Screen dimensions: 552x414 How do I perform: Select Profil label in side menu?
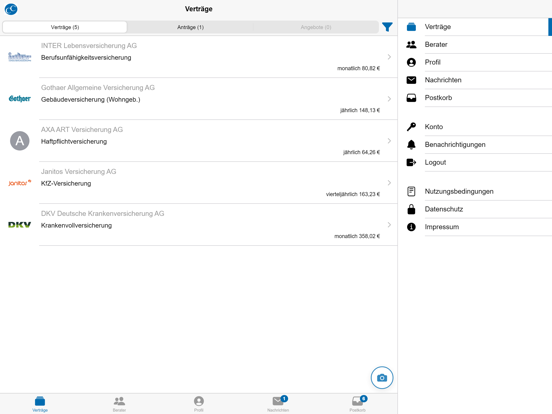coord(432,62)
